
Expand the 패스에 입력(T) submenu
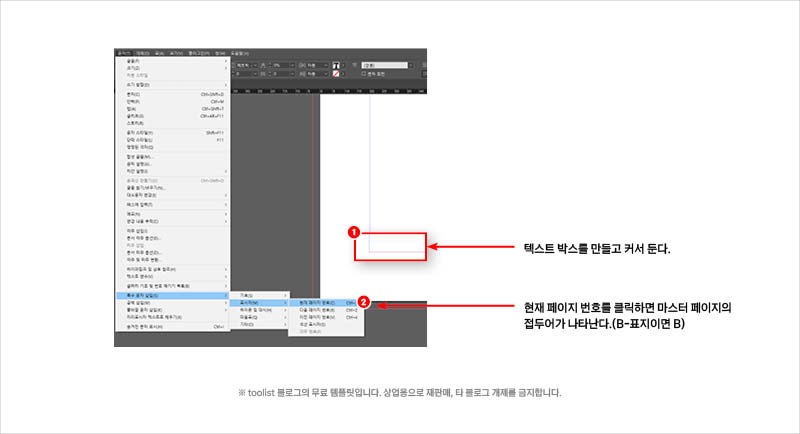click(172, 205)
